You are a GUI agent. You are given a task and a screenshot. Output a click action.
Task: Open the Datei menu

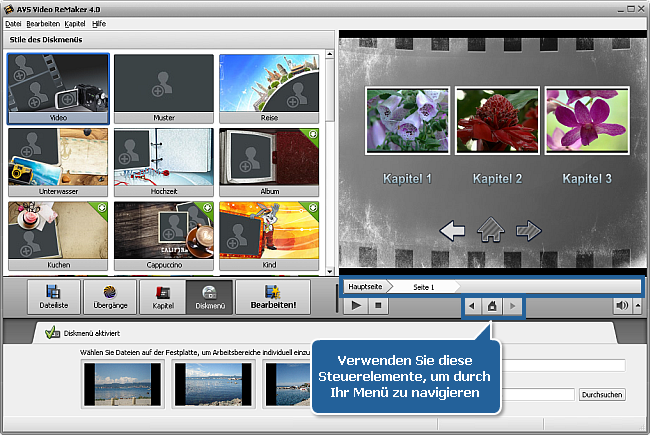tap(13, 23)
